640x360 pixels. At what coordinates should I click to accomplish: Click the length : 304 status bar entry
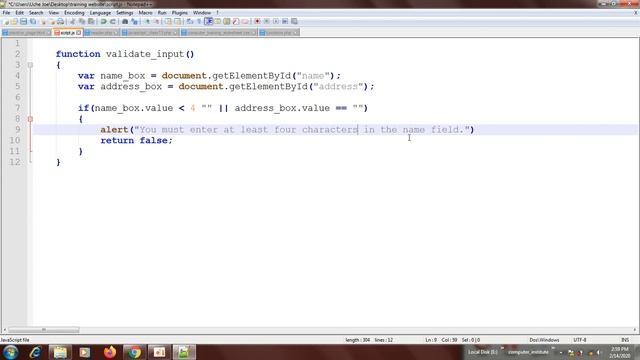358,340
